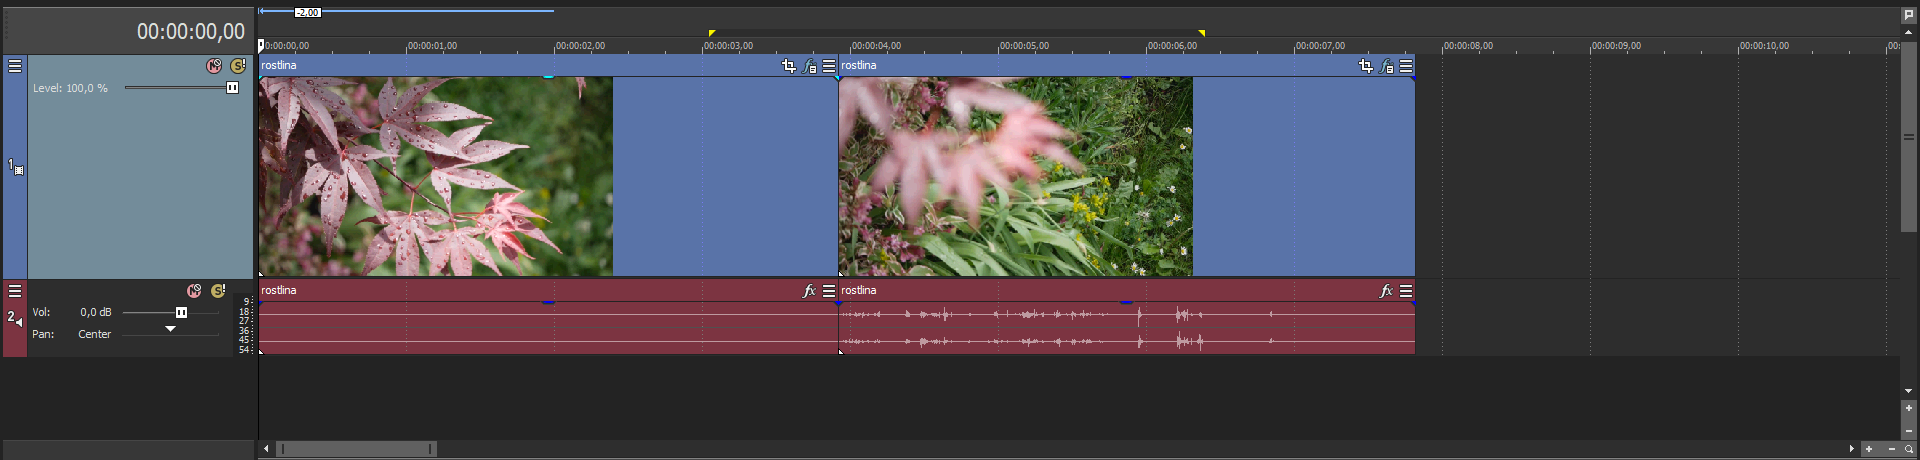Image resolution: width=1920 pixels, height=460 pixels.
Task: Click audio track 2 number icon
Action: point(15,318)
